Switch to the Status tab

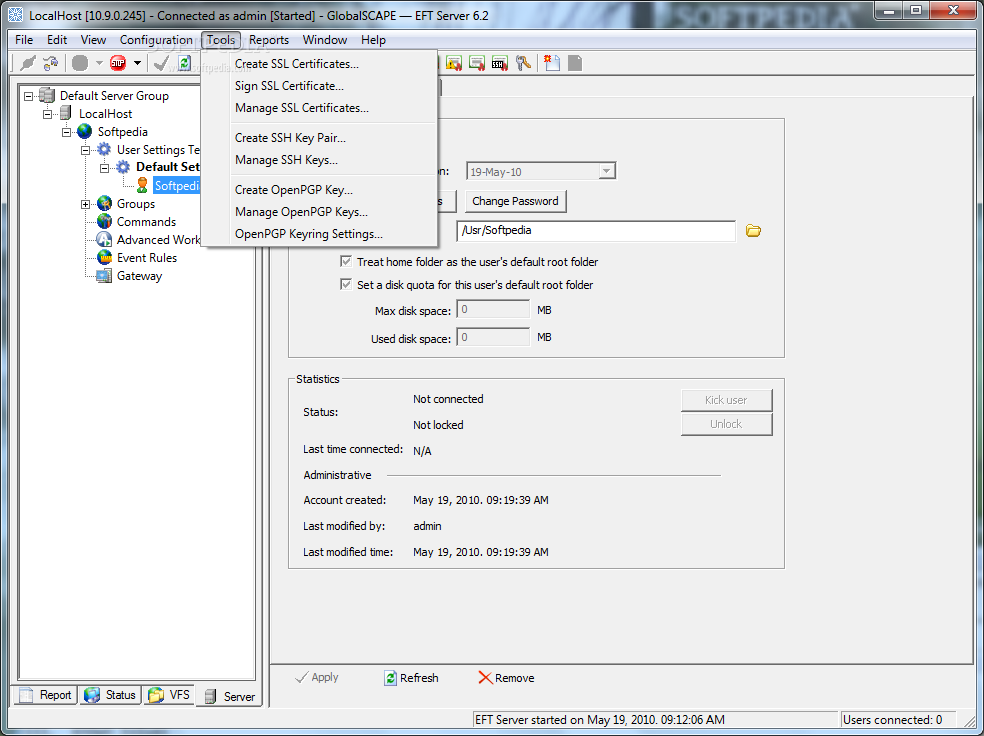click(110, 695)
